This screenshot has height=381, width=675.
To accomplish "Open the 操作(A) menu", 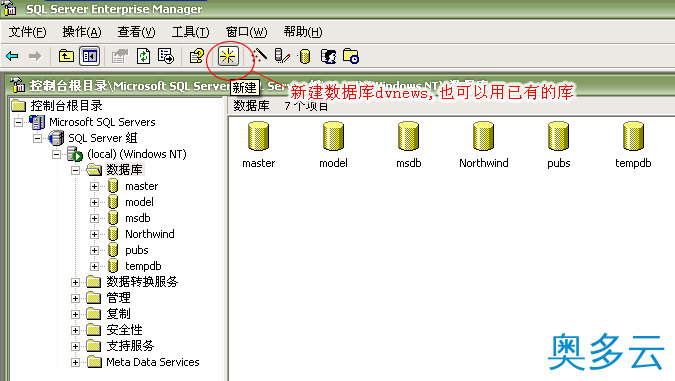I will tap(82, 32).
